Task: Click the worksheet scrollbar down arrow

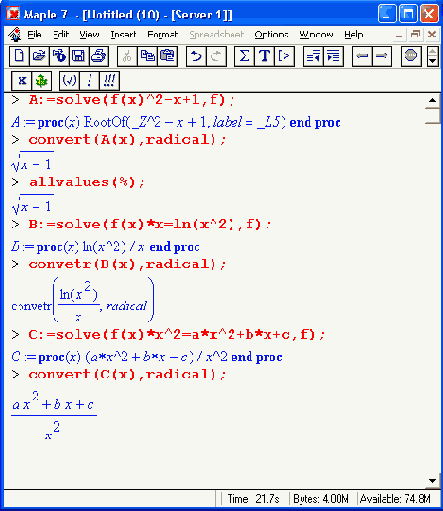Action: pyautogui.click(x=432, y=481)
